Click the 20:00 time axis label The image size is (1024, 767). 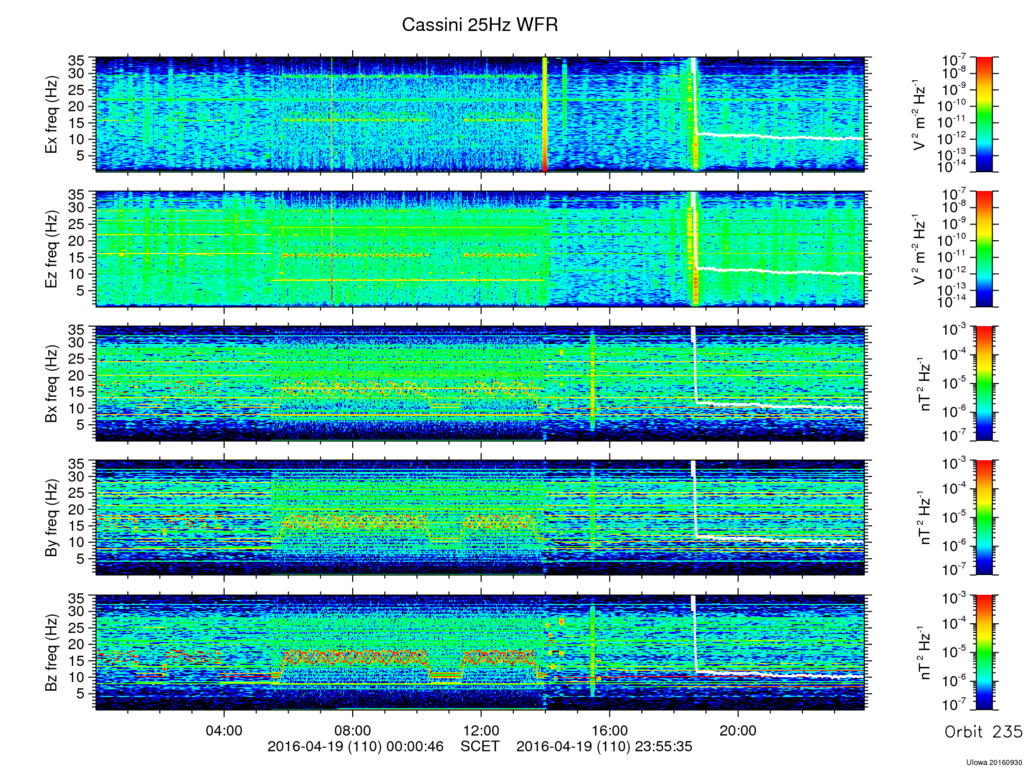[x=738, y=730]
